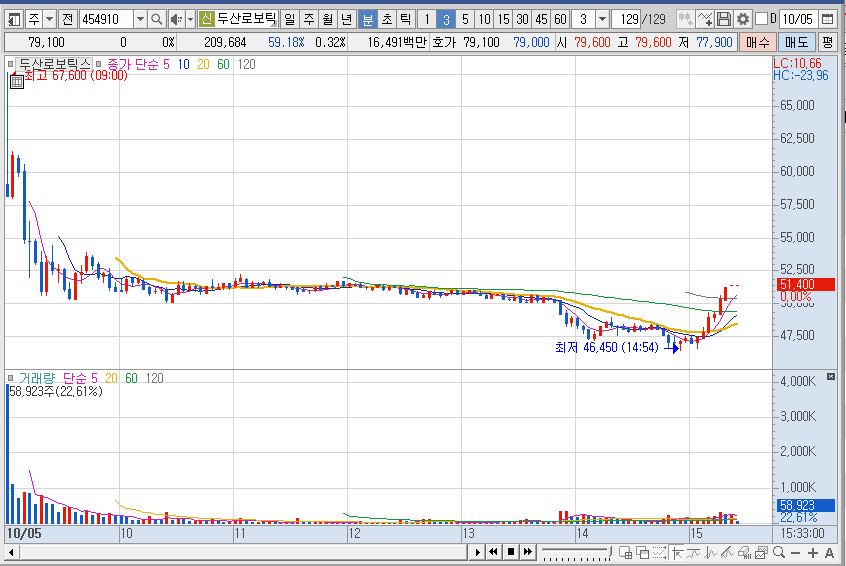The image size is (846, 566).
Task: Click the save chart floppy icon
Action: point(724,20)
